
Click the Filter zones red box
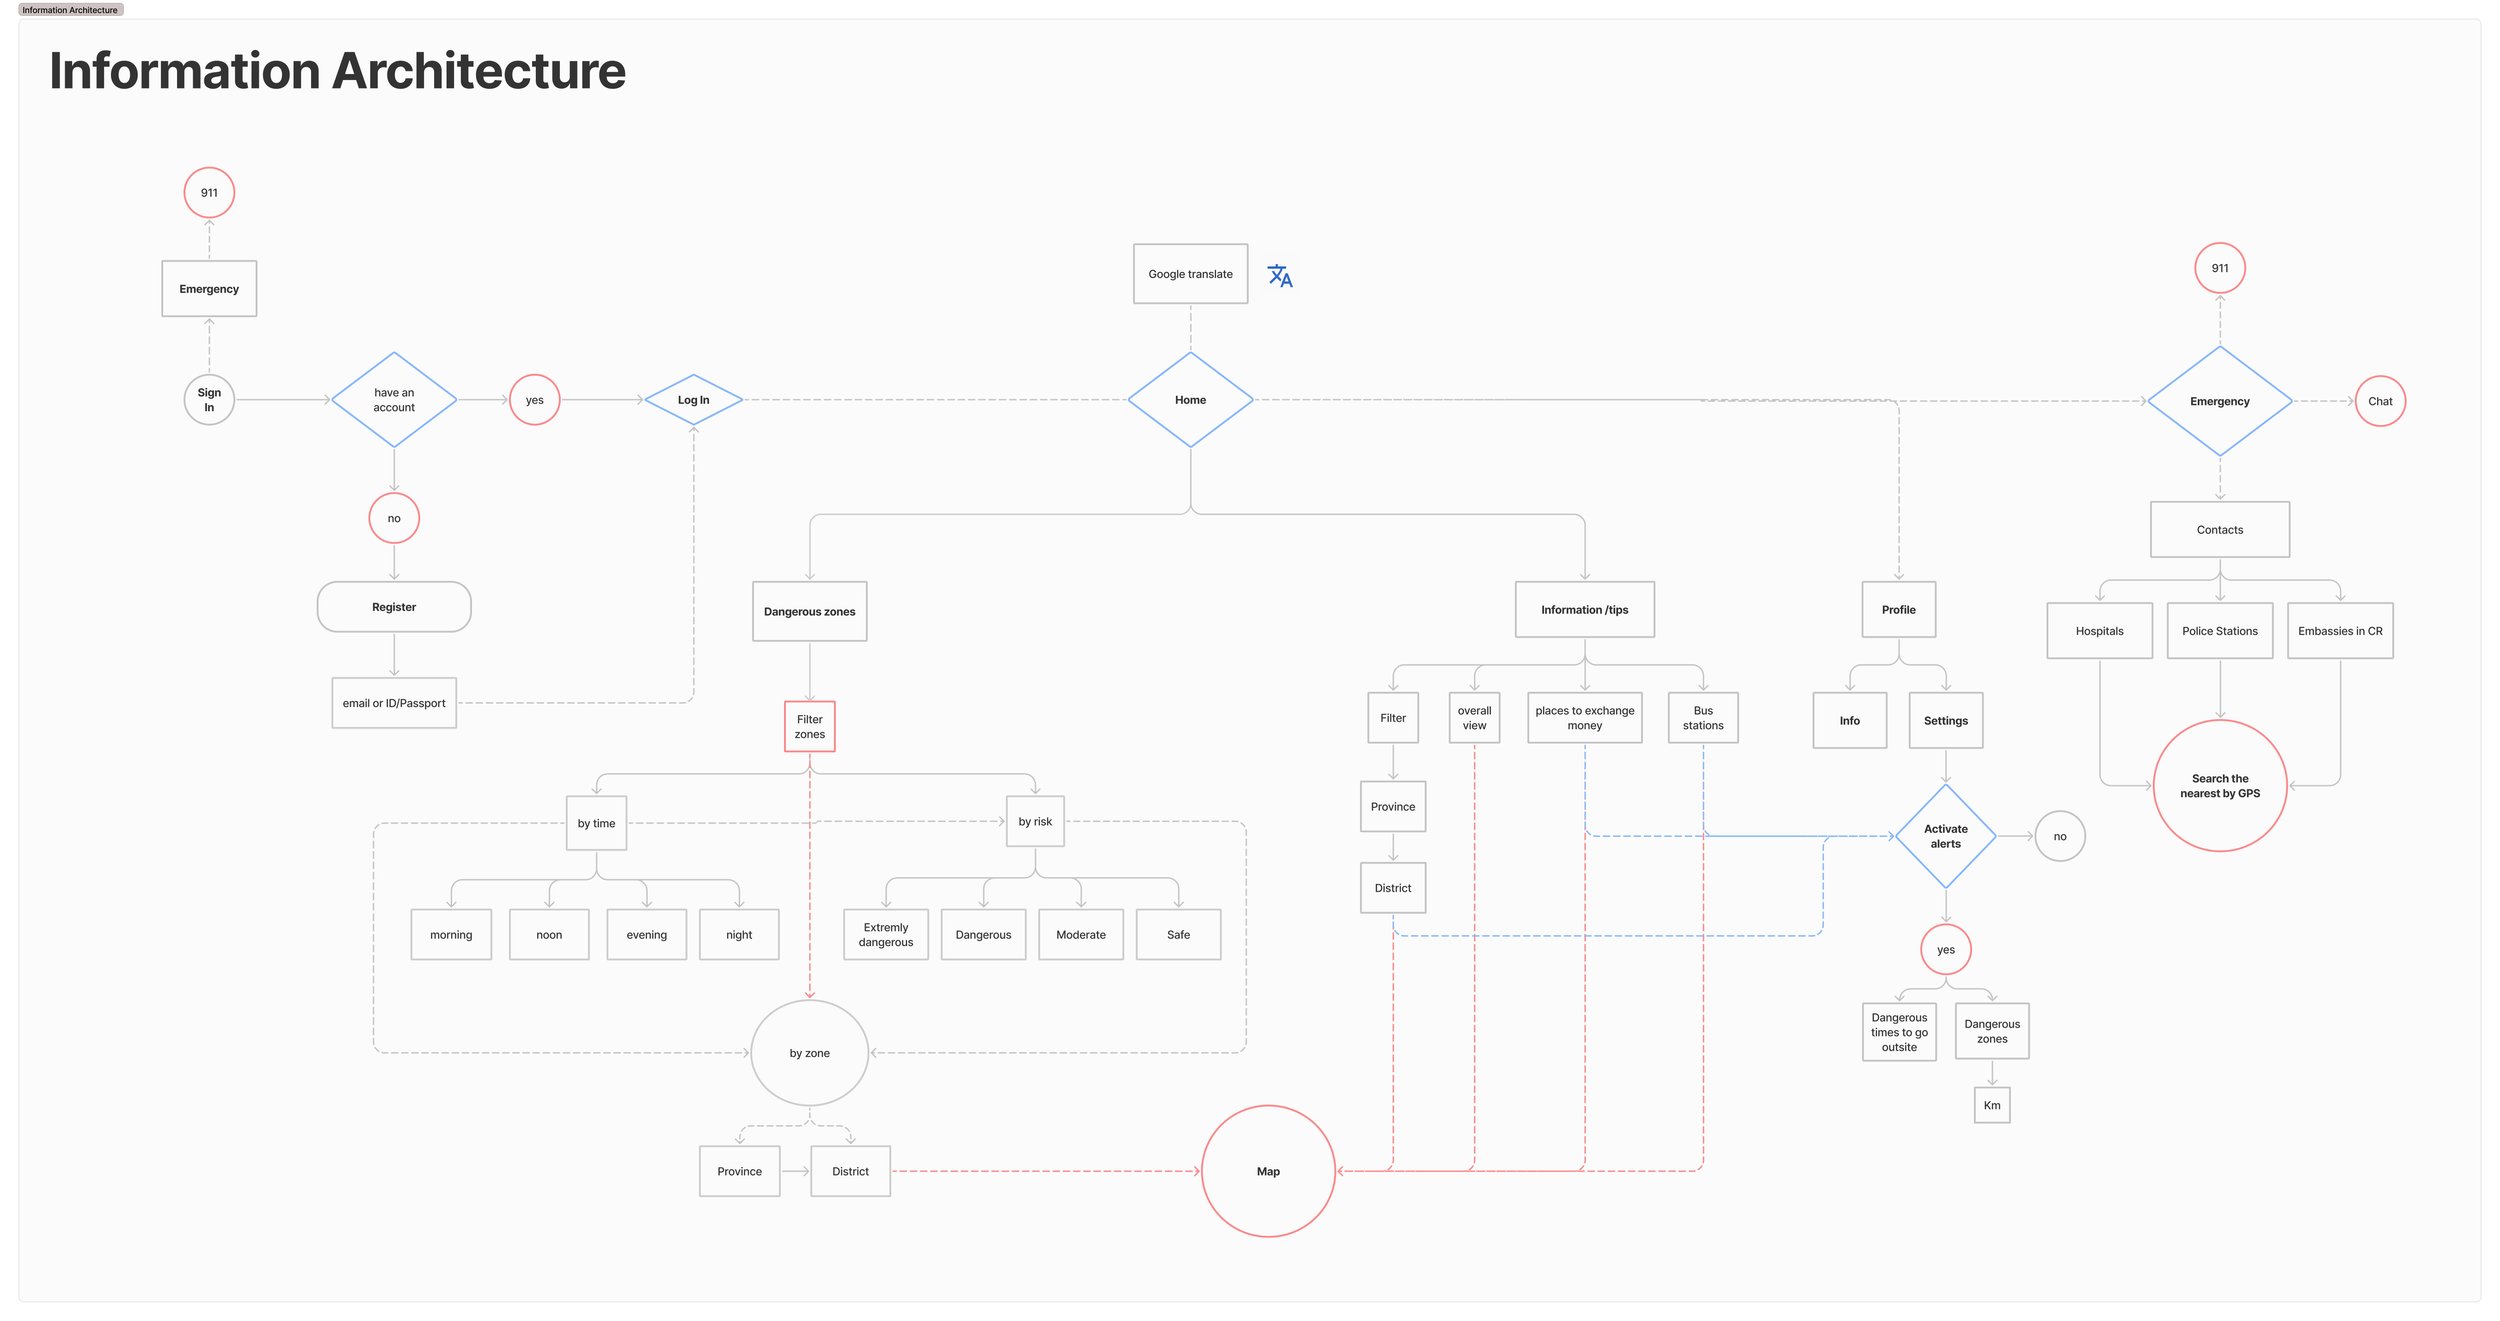click(x=809, y=727)
